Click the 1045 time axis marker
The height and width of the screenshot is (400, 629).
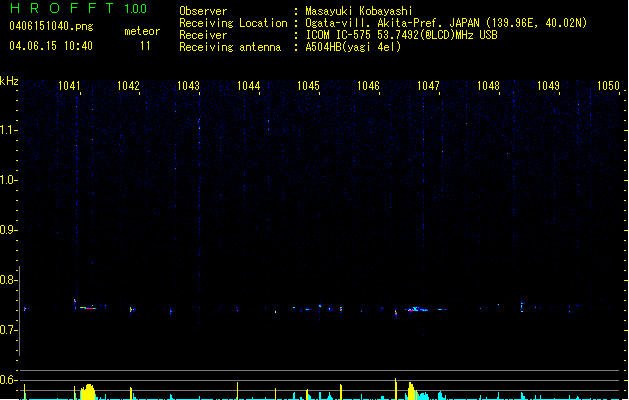click(308, 86)
